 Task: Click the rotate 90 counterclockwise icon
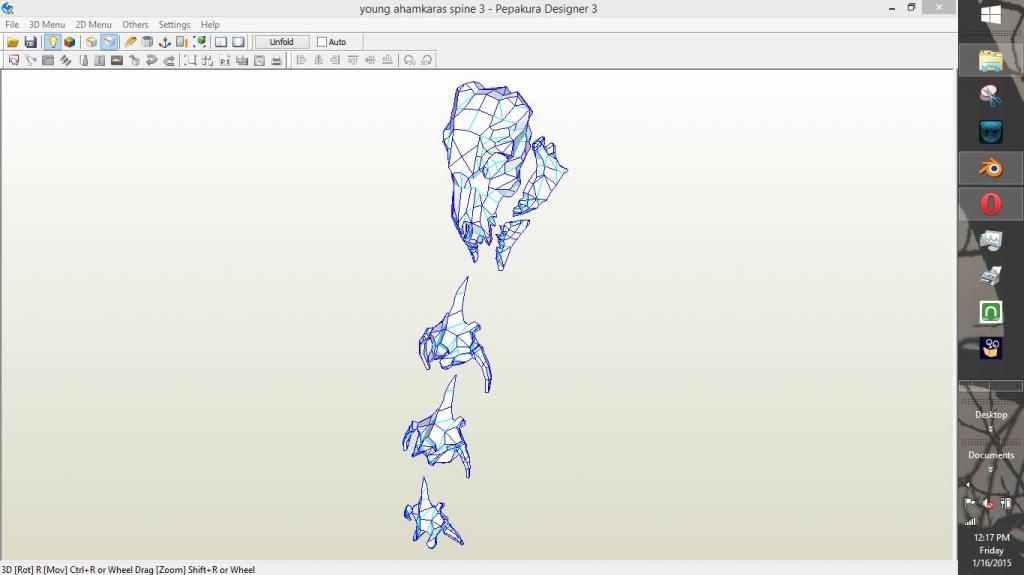pyautogui.click(x=409, y=60)
